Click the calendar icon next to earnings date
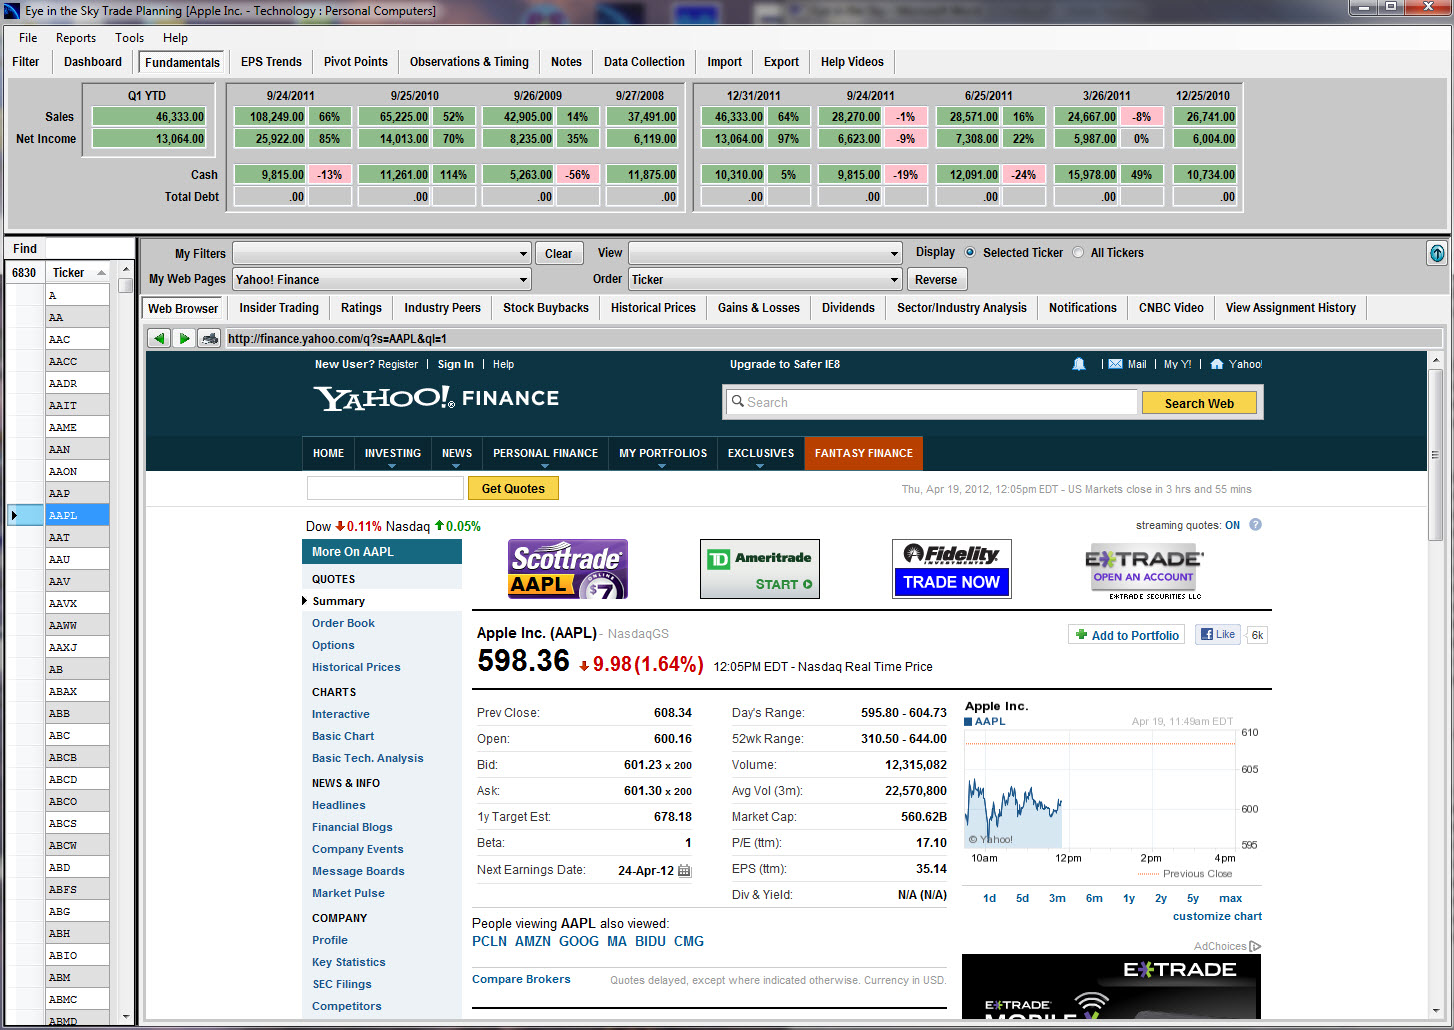Image resolution: width=1454 pixels, height=1030 pixels. tap(685, 871)
